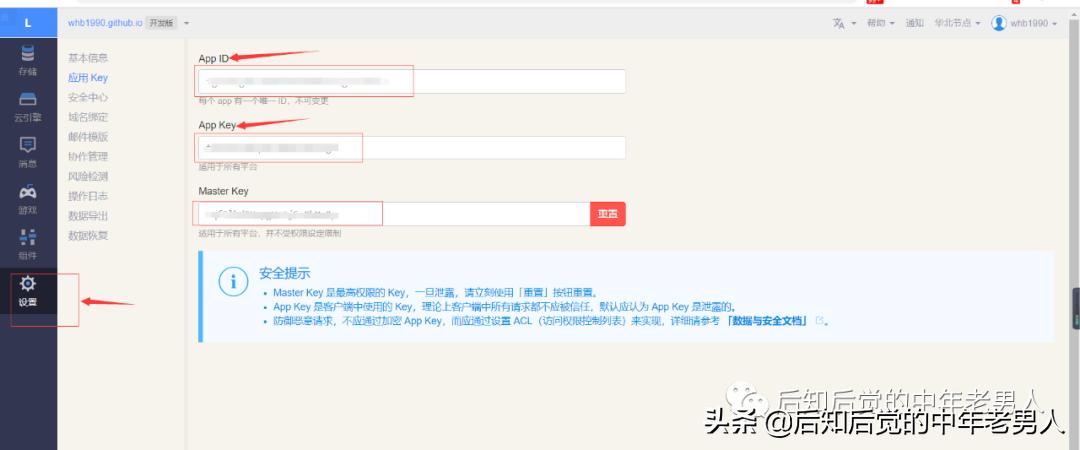Open 协作管理 menu item
Screen dimensions: 1080x450
(88, 156)
